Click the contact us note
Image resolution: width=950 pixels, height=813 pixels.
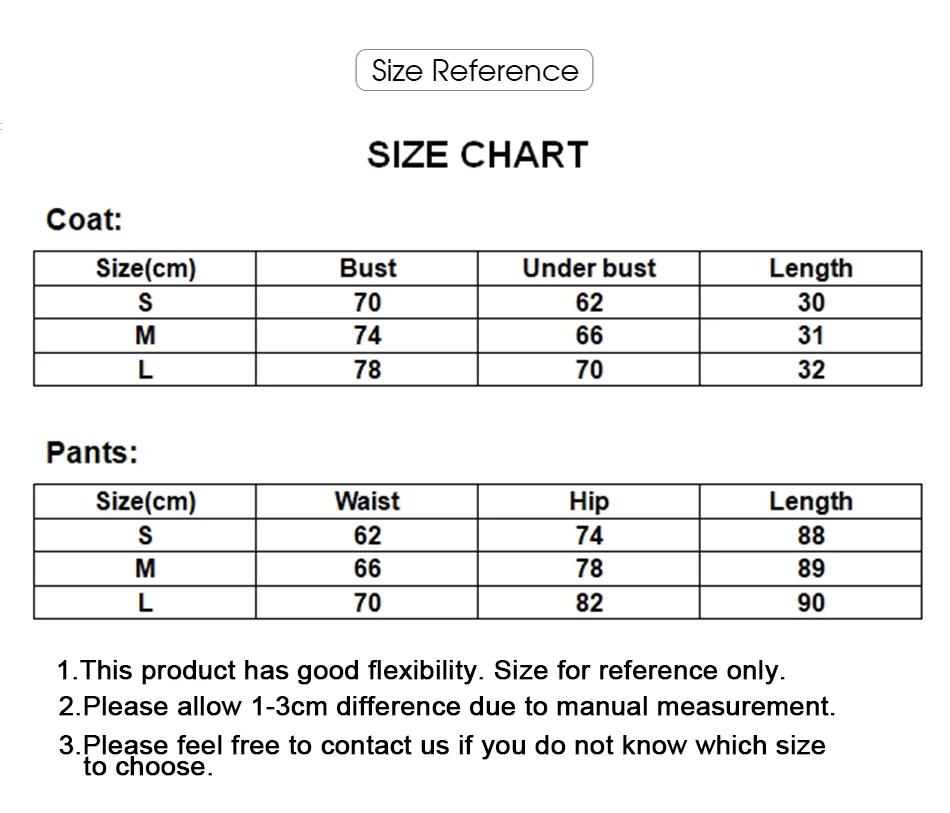click(442, 755)
